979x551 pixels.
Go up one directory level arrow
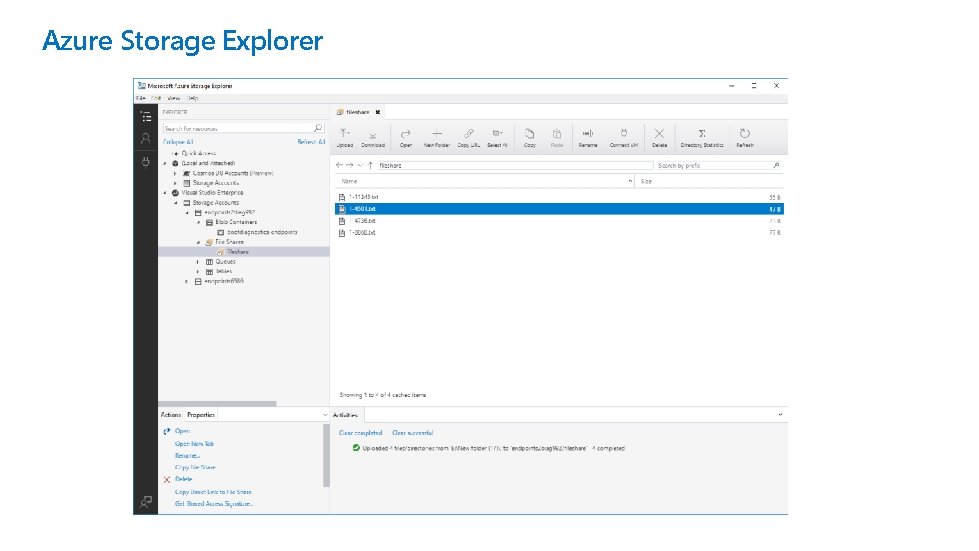(370, 165)
